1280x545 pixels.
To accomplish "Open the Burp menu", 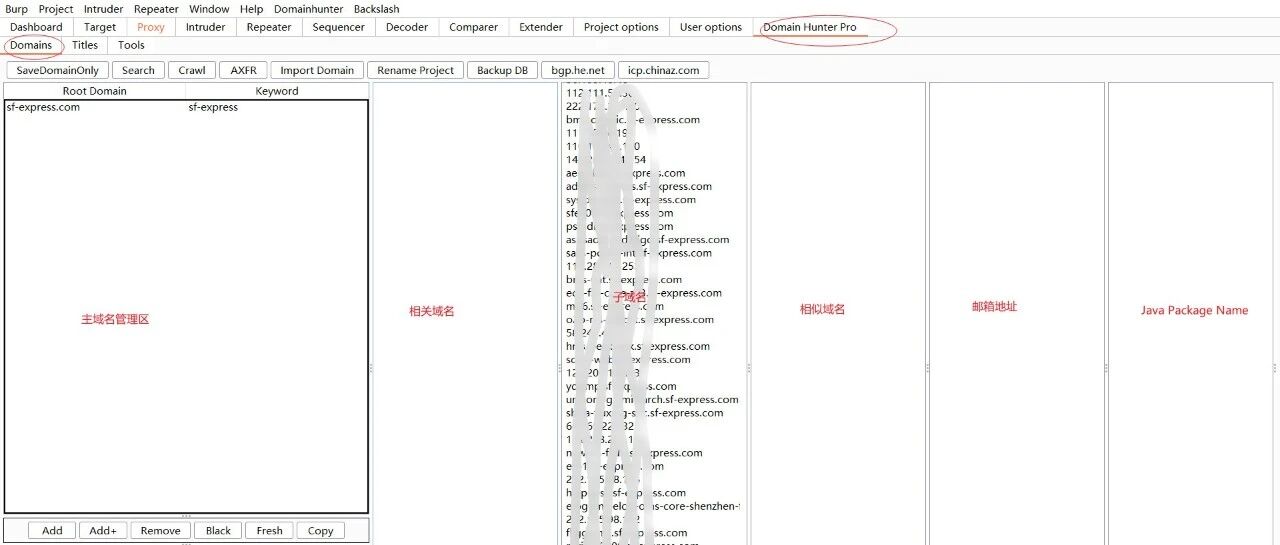I will 16,9.
